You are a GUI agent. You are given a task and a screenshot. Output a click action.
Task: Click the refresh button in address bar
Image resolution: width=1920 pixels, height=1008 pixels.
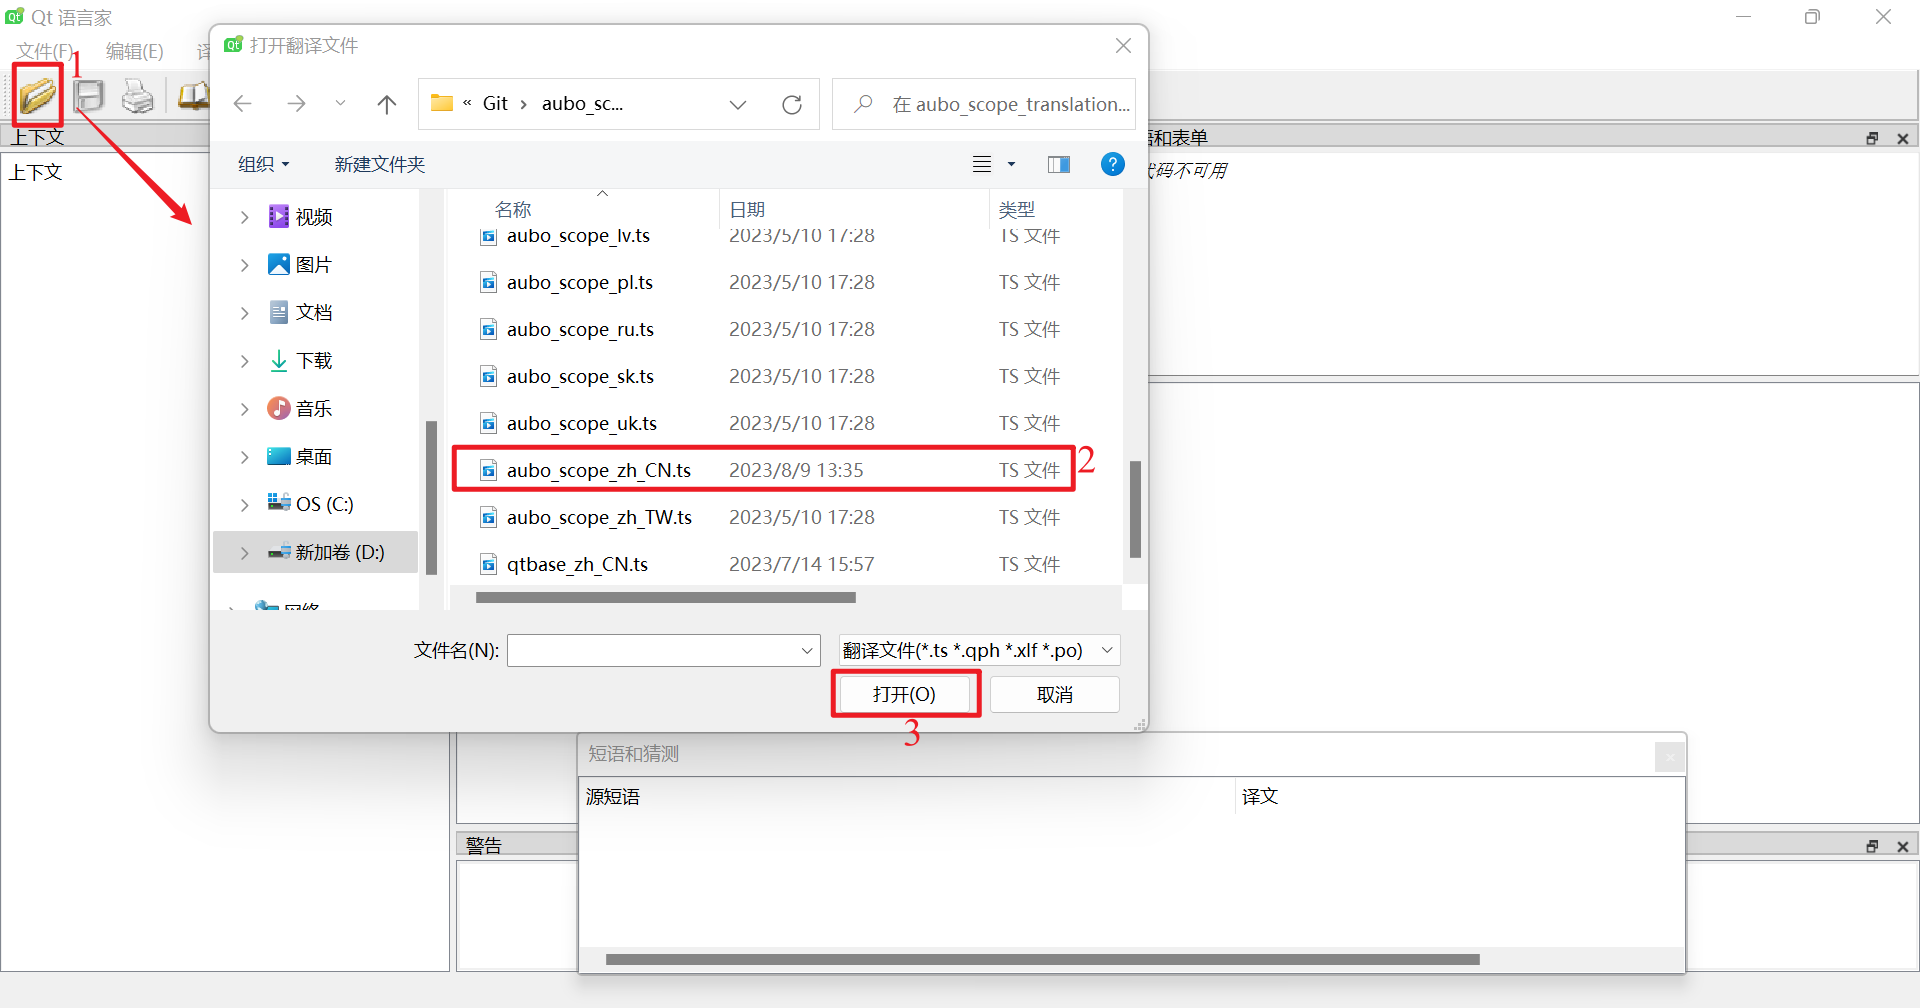coord(792,105)
